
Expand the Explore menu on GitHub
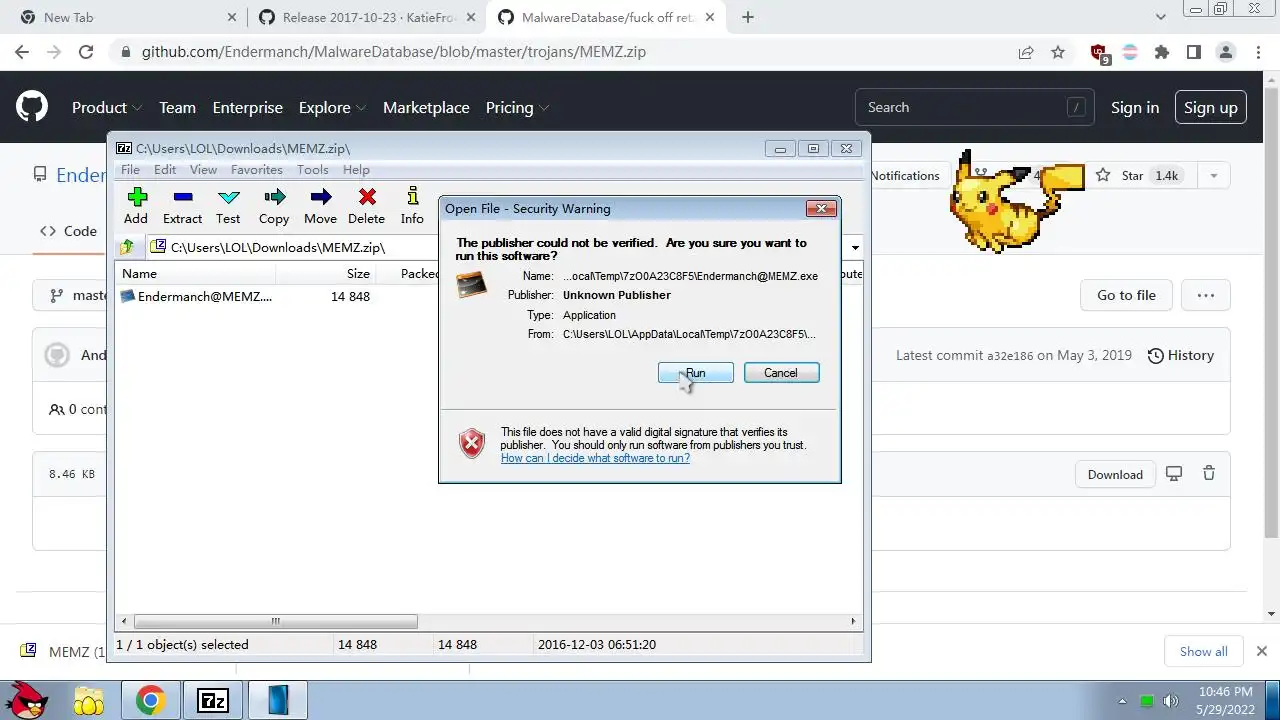click(x=332, y=108)
